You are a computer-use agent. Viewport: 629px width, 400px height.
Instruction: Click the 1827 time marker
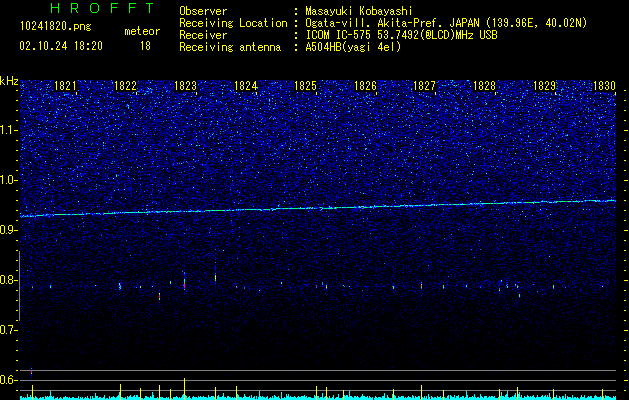point(424,86)
